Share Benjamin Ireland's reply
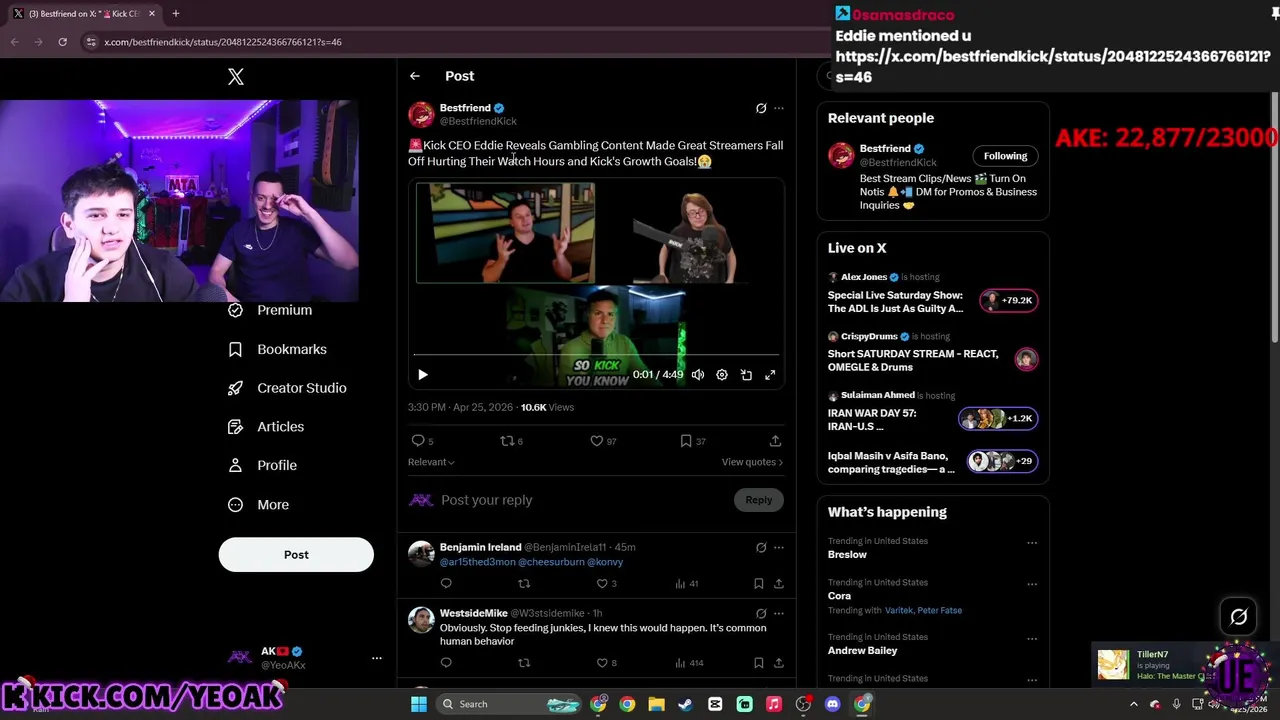The image size is (1280, 720). pyautogui.click(x=778, y=584)
